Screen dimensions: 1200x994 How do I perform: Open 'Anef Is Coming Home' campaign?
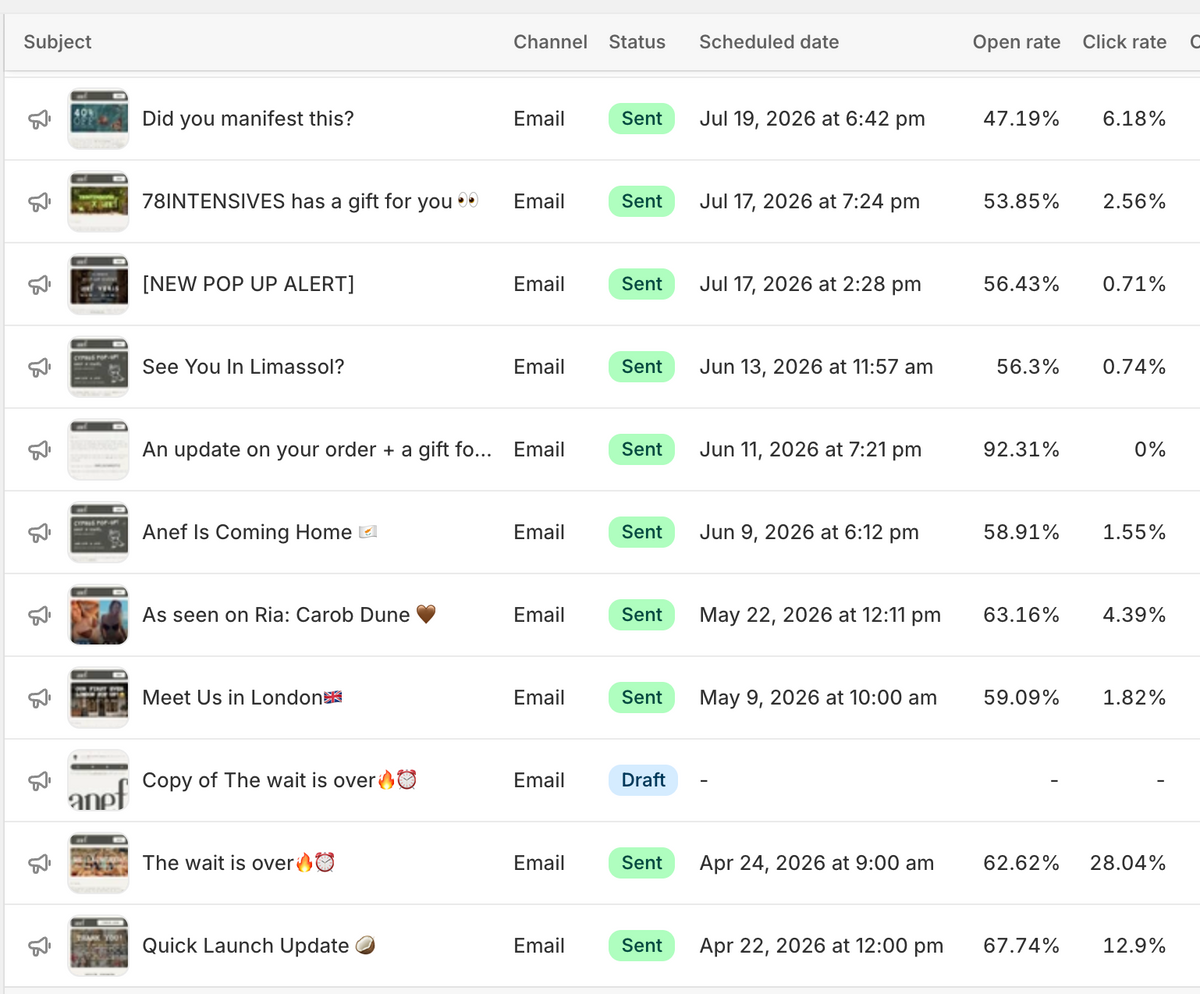point(260,533)
